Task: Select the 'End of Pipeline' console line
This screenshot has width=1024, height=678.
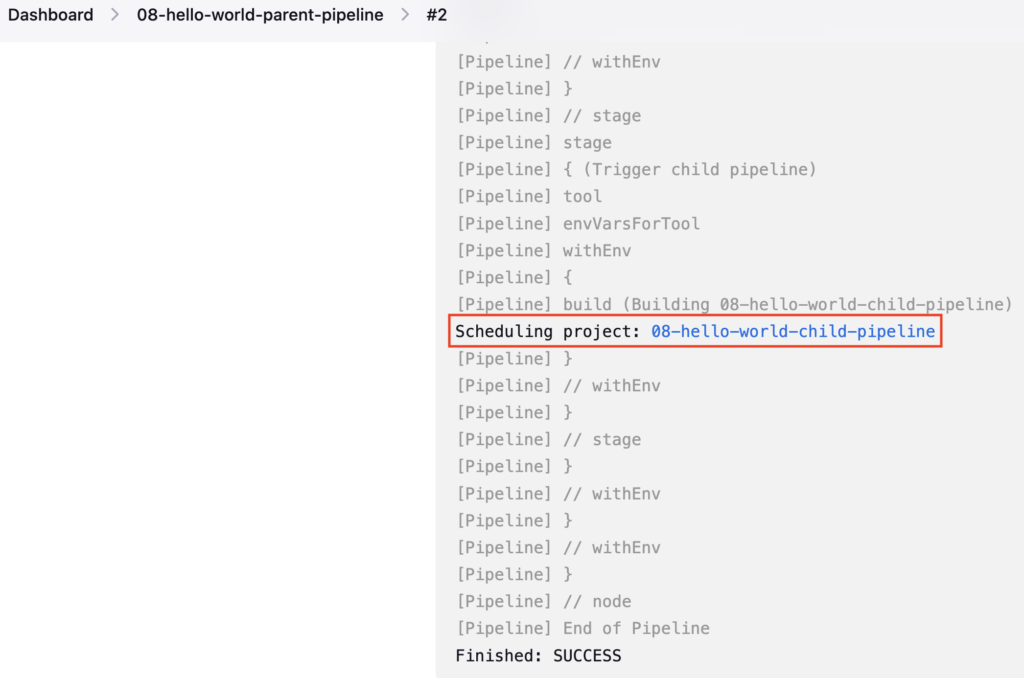Action: (x=583, y=628)
